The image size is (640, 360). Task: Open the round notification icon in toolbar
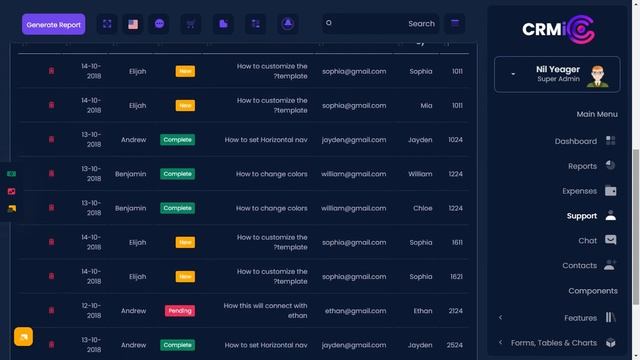[x=288, y=24]
